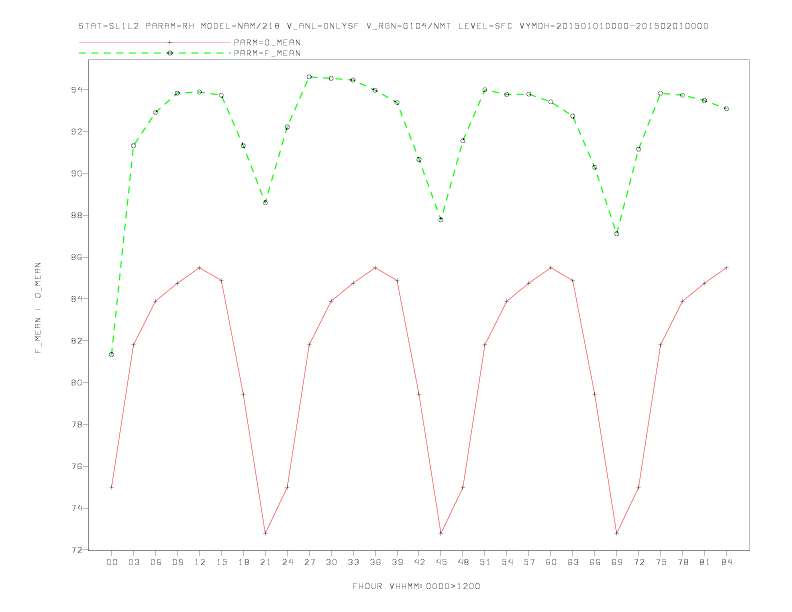The image size is (792, 612).
Task: Click the x-axis tick label 36
Action: coord(375,562)
